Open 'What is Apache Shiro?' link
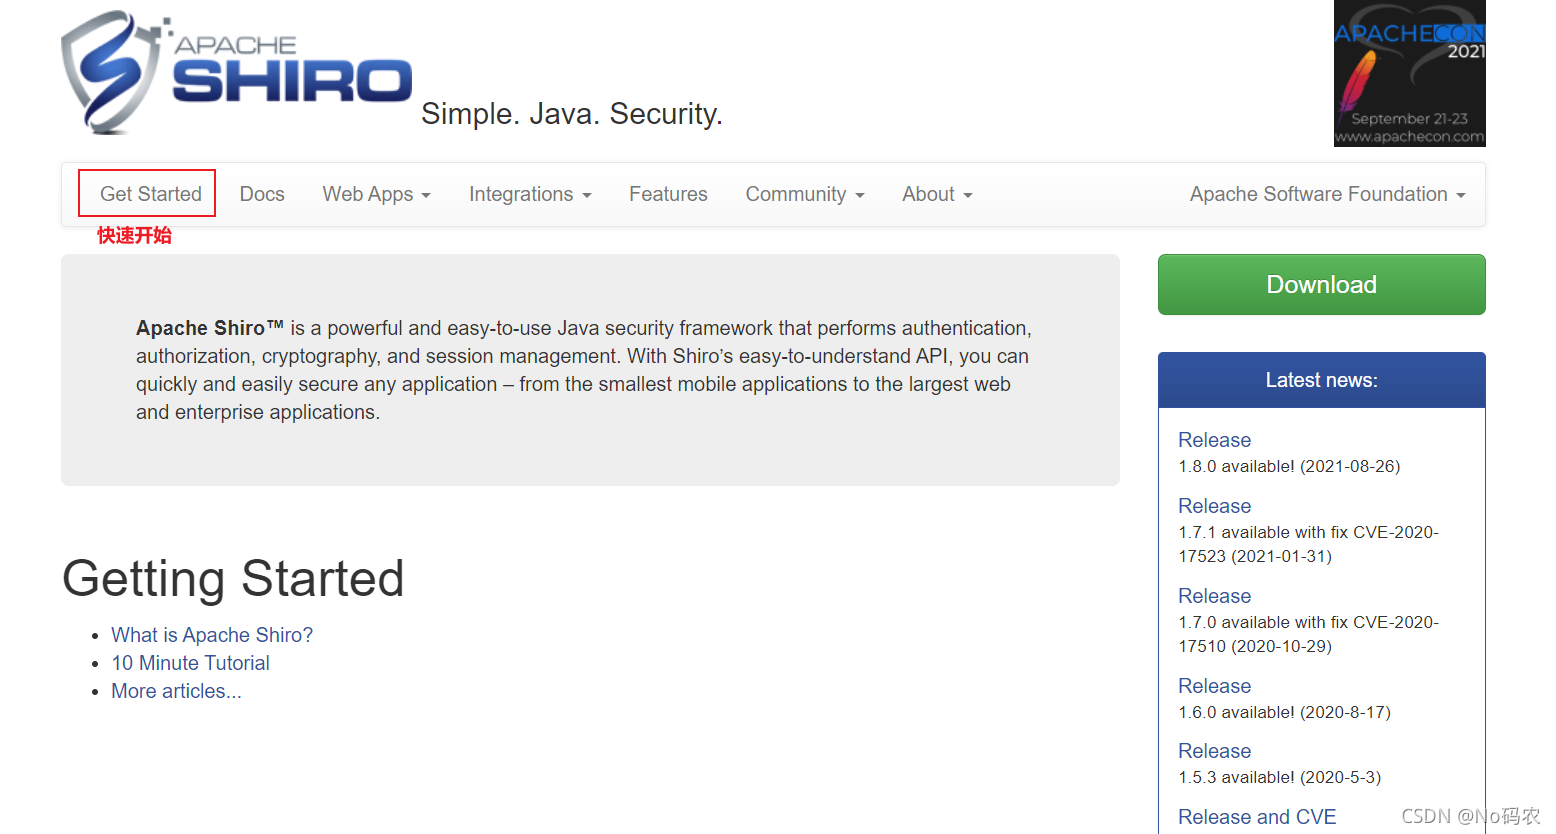The height and width of the screenshot is (834, 1556). (212, 635)
